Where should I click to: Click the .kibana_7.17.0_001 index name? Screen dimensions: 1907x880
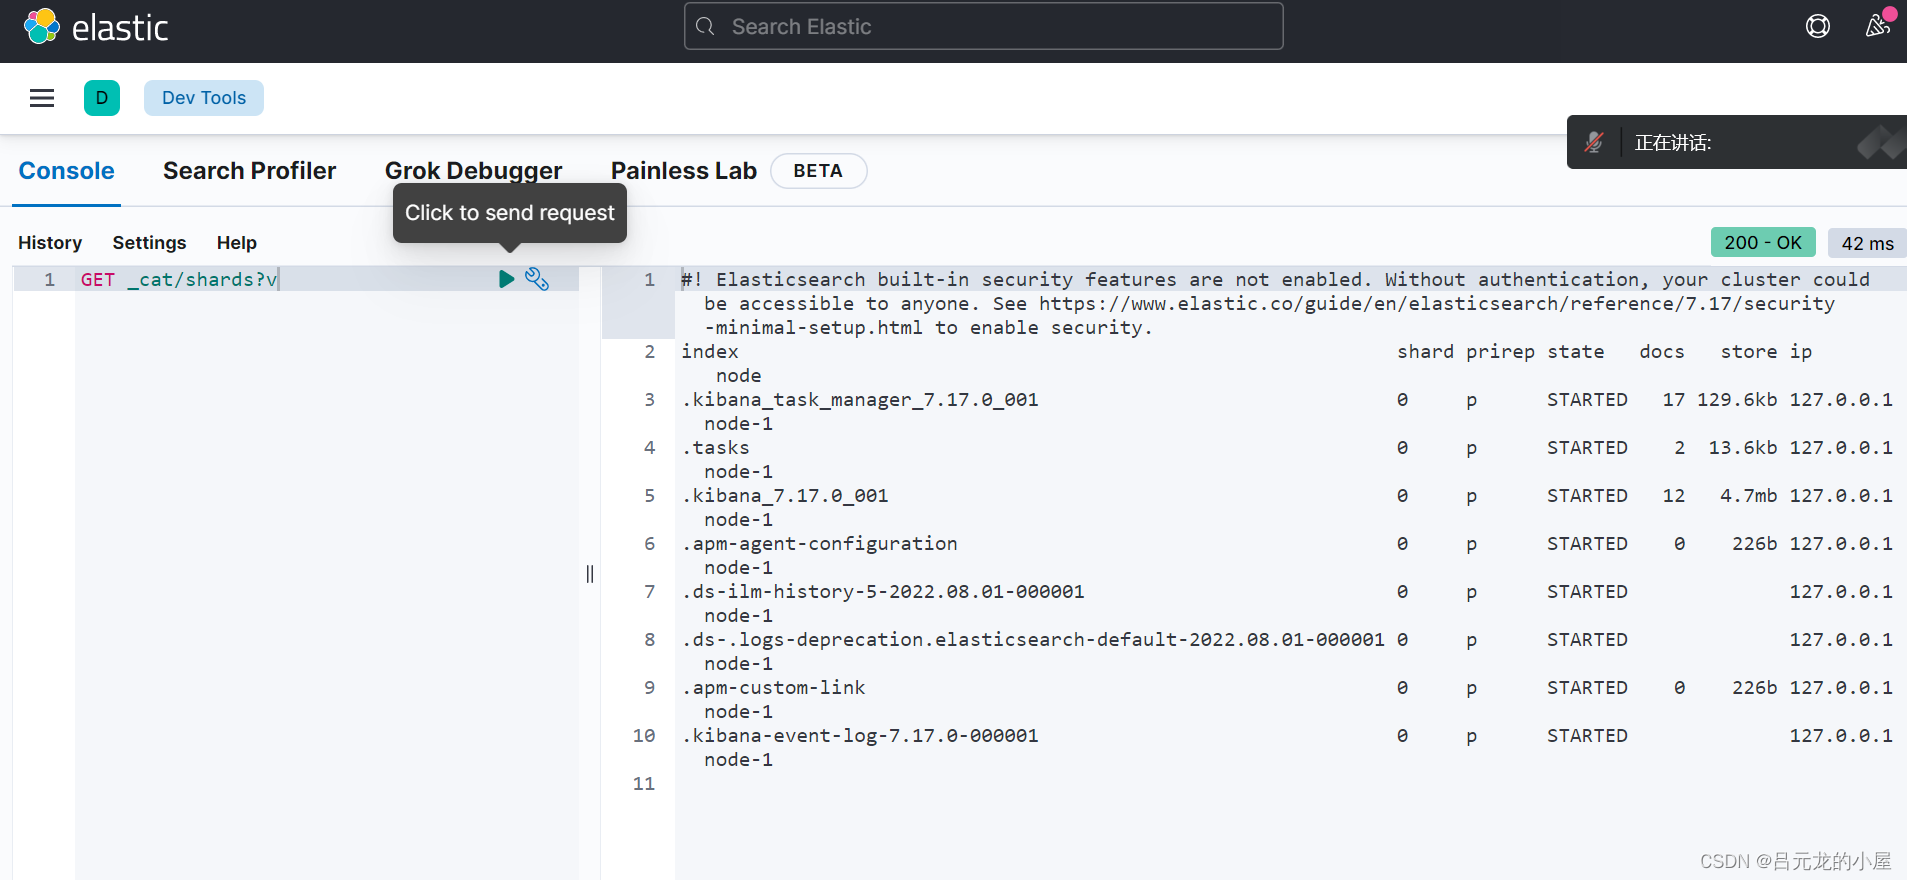pyautogui.click(x=785, y=496)
